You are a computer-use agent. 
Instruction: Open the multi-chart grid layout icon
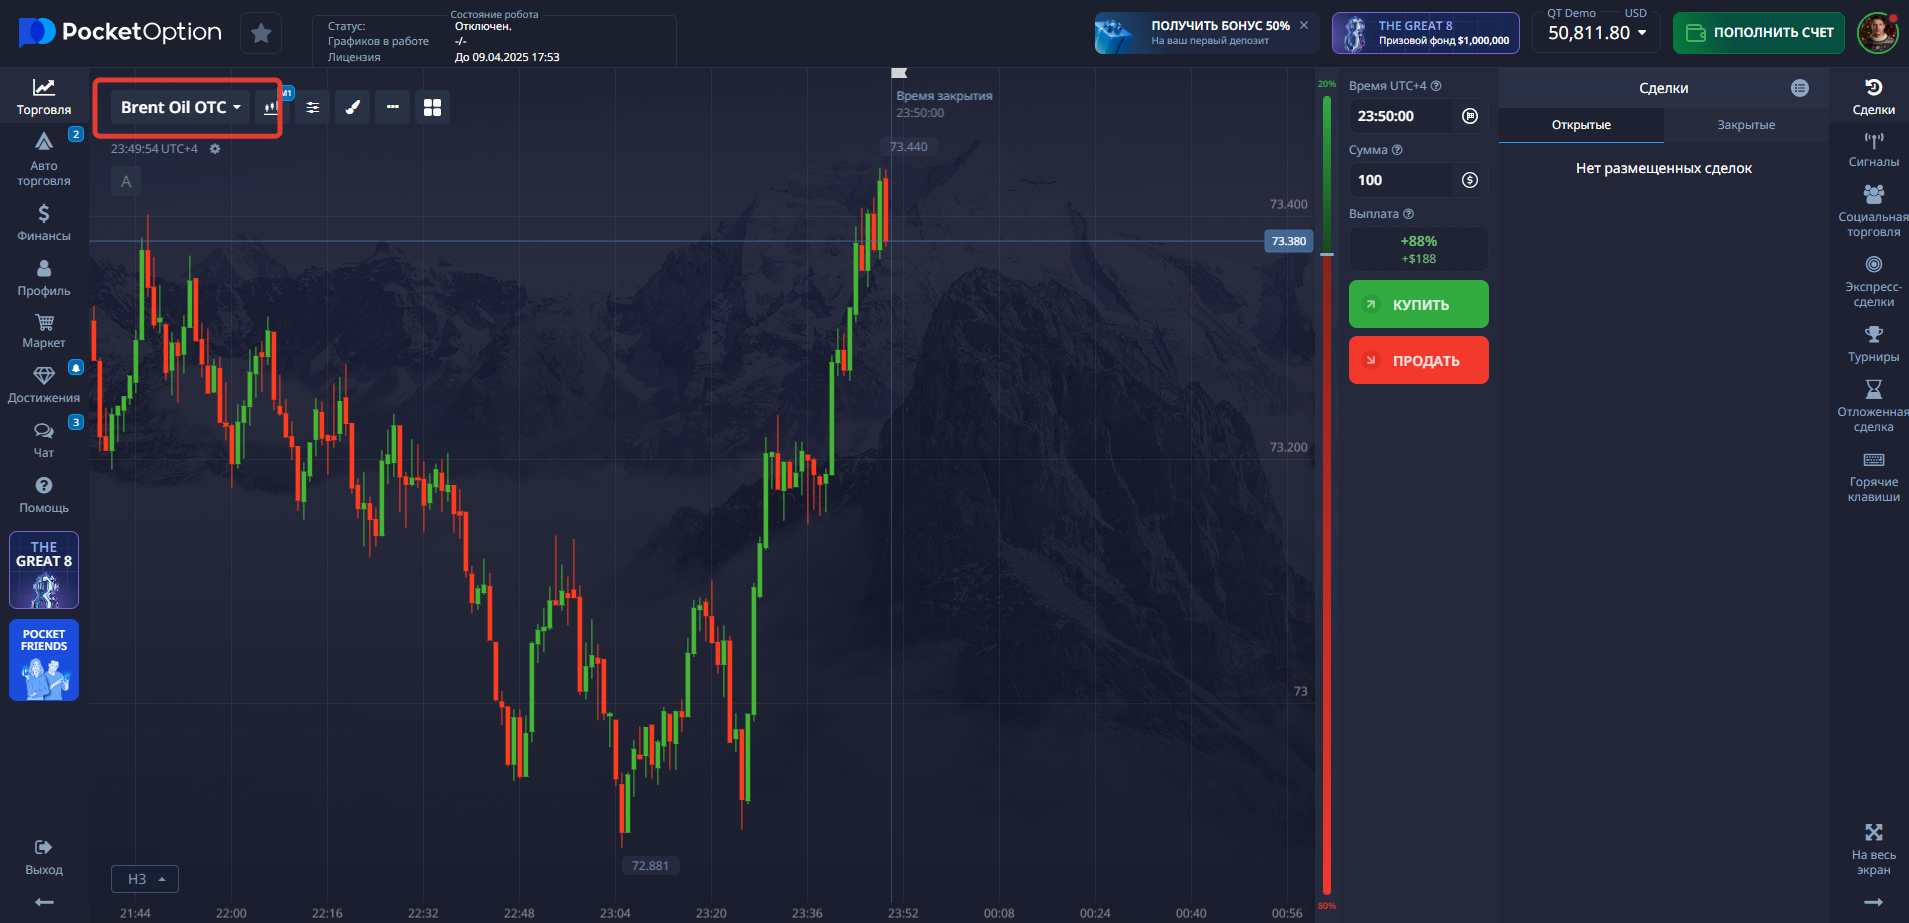(x=432, y=107)
